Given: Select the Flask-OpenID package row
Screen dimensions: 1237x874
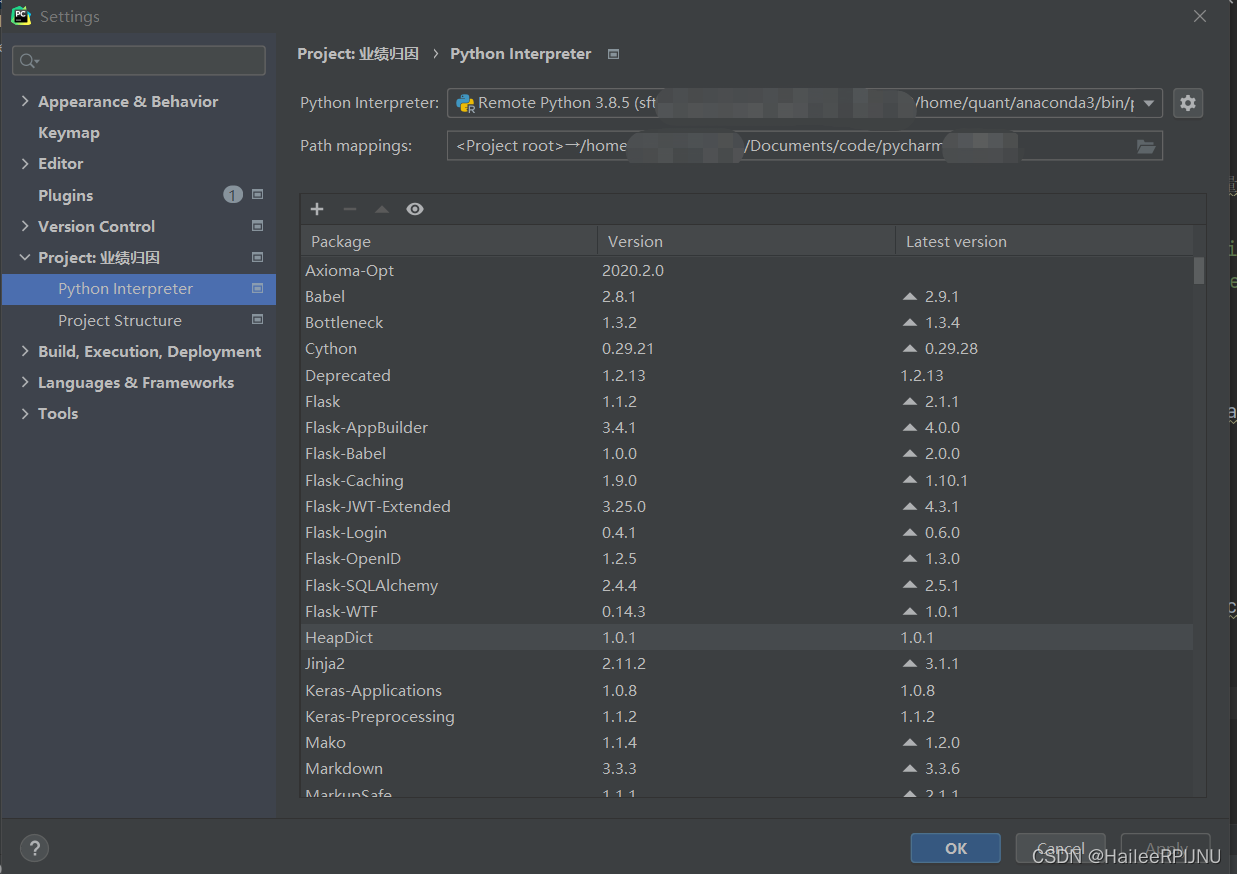Looking at the screenshot, I should coord(747,558).
